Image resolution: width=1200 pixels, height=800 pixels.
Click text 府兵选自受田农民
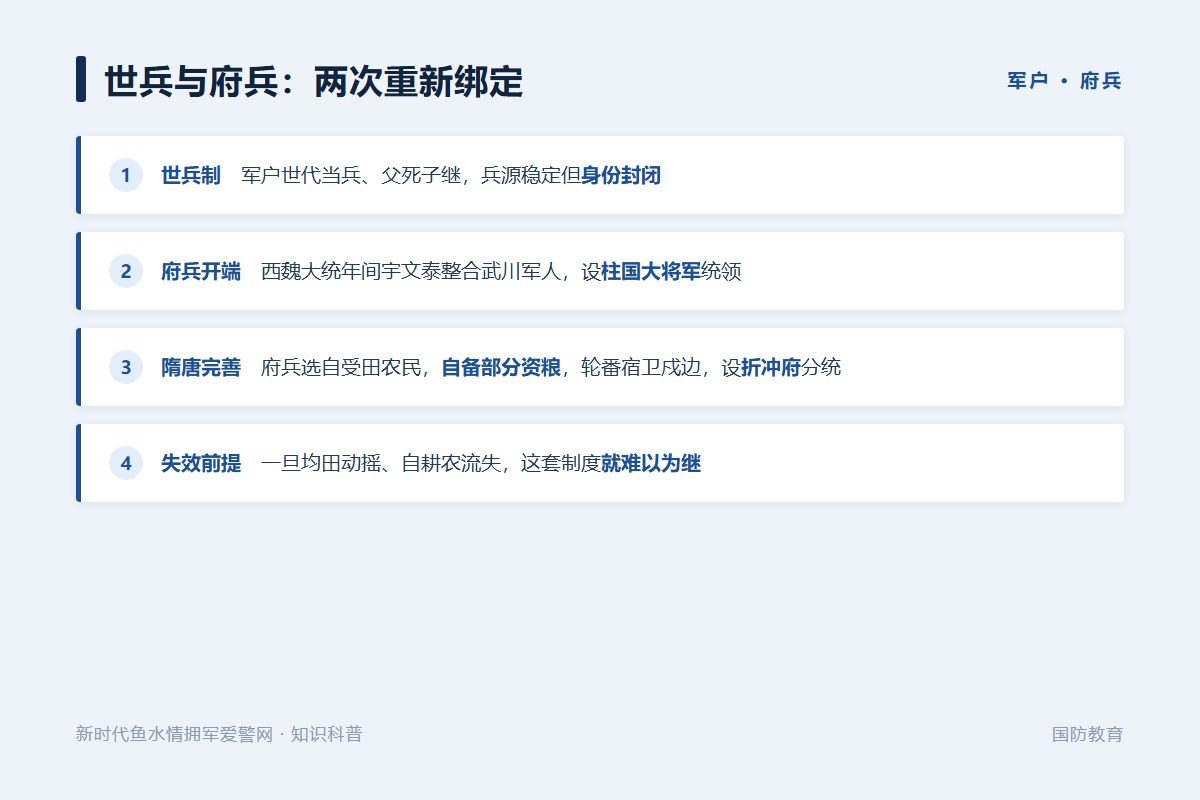pos(341,368)
